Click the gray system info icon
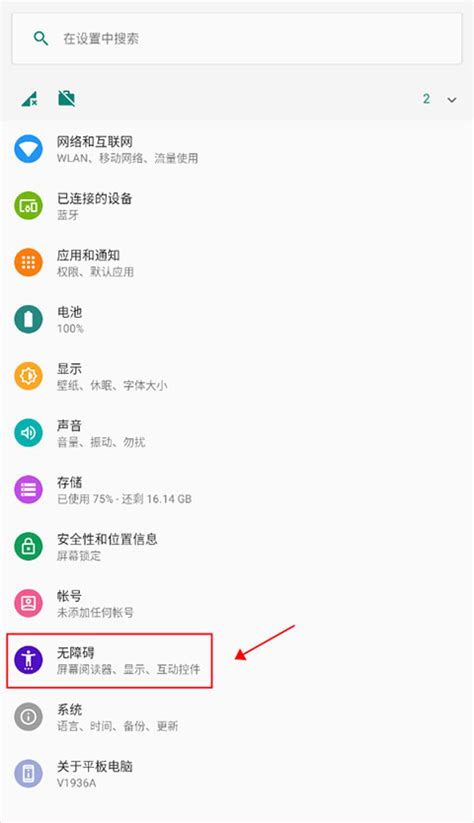 (28, 716)
